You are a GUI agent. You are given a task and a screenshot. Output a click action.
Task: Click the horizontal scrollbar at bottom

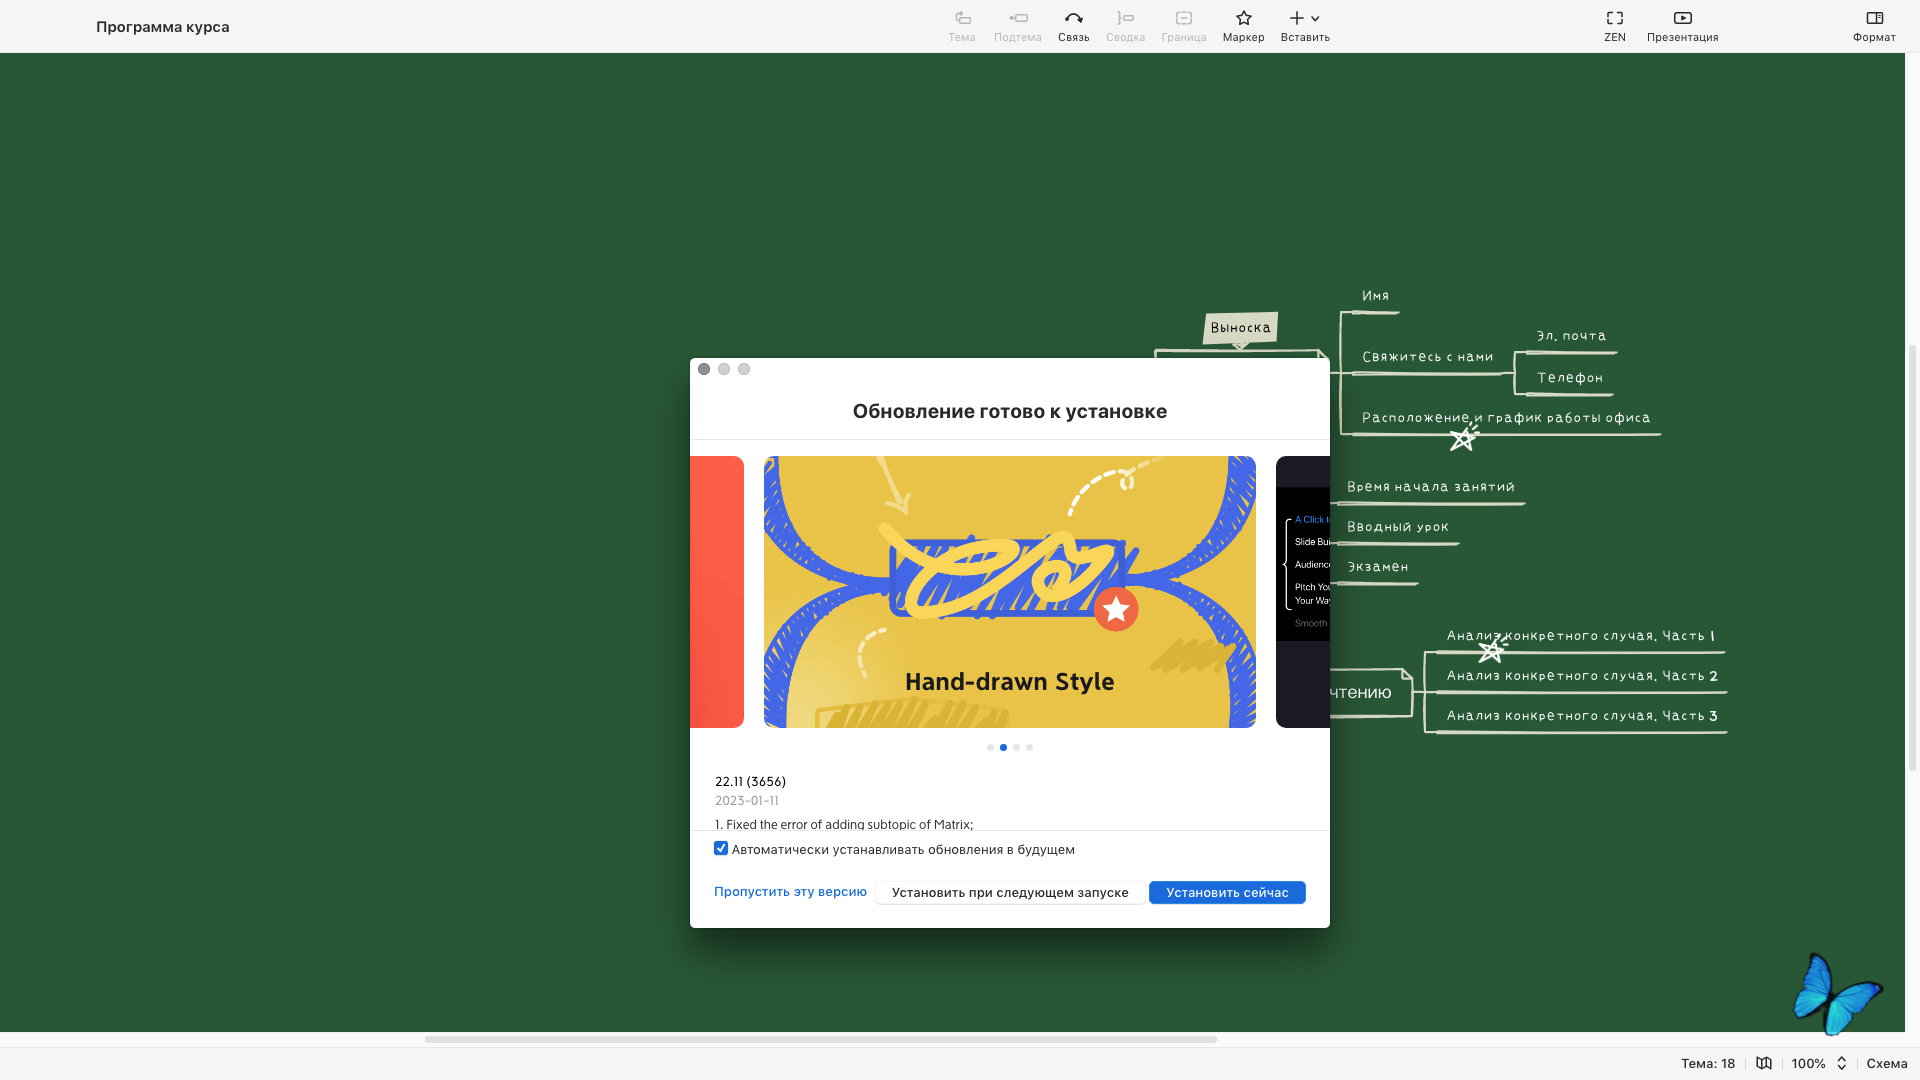820,1039
